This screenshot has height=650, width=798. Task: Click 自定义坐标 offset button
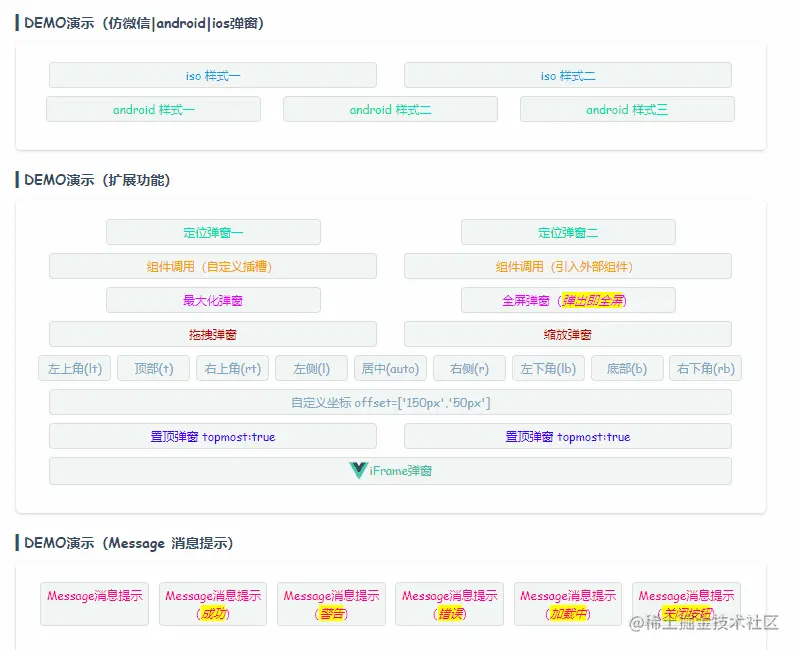click(x=390, y=402)
